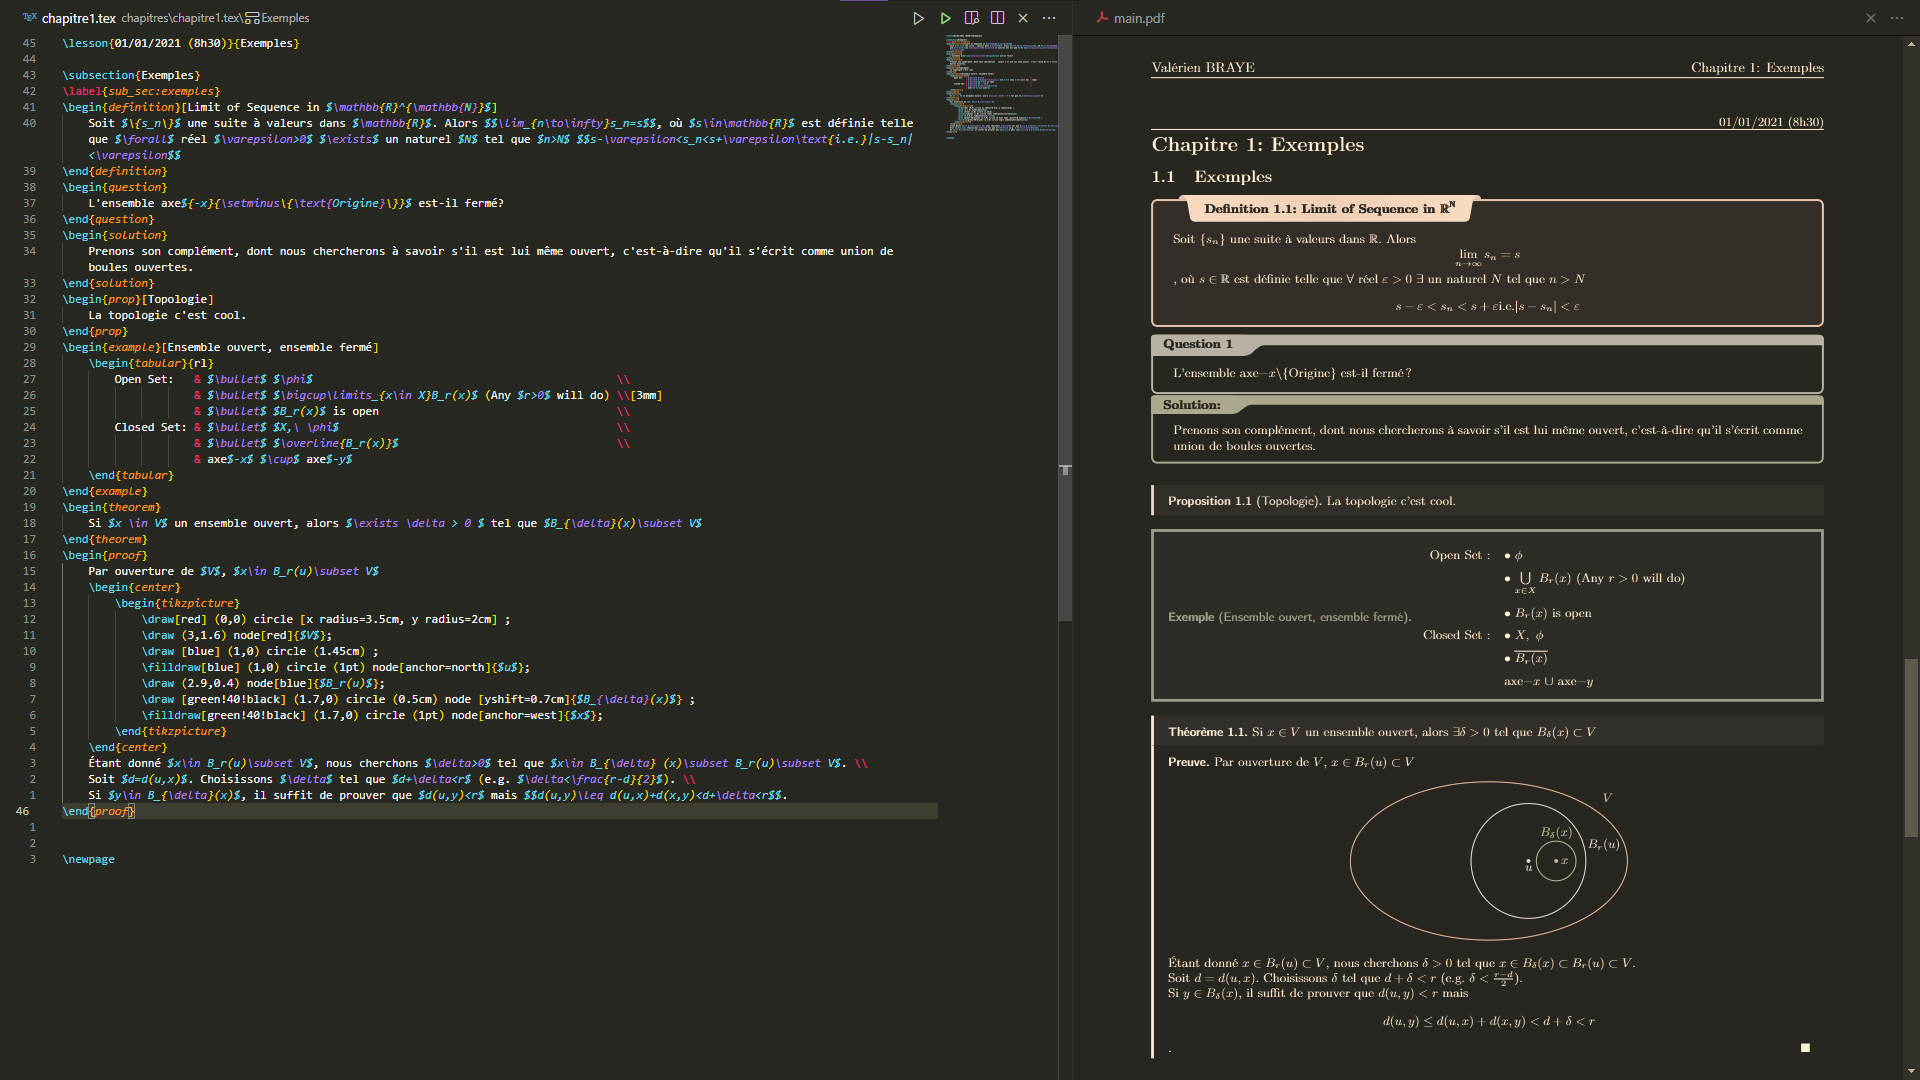Click the 'V' ellipse label in PDF diagram
Viewport: 1920px width, 1080px height.
pos(1607,798)
